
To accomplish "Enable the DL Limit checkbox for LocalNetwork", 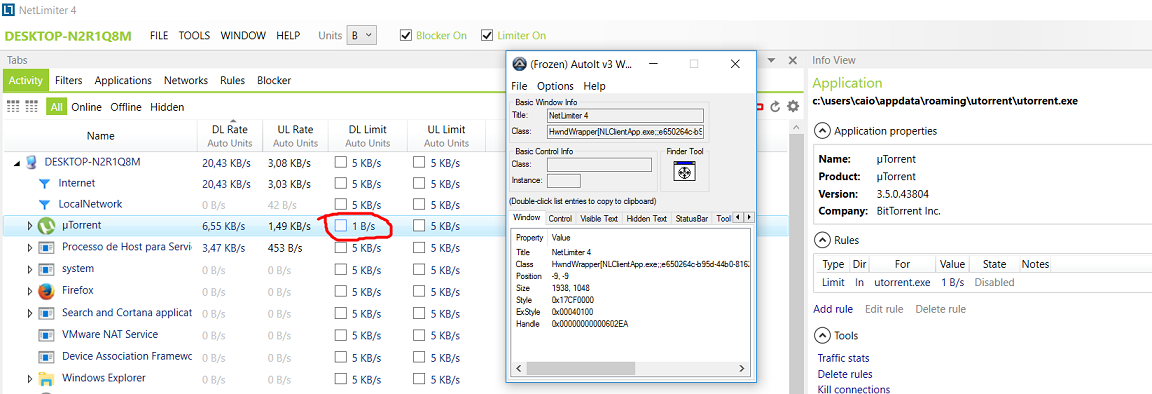I will click(x=340, y=204).
